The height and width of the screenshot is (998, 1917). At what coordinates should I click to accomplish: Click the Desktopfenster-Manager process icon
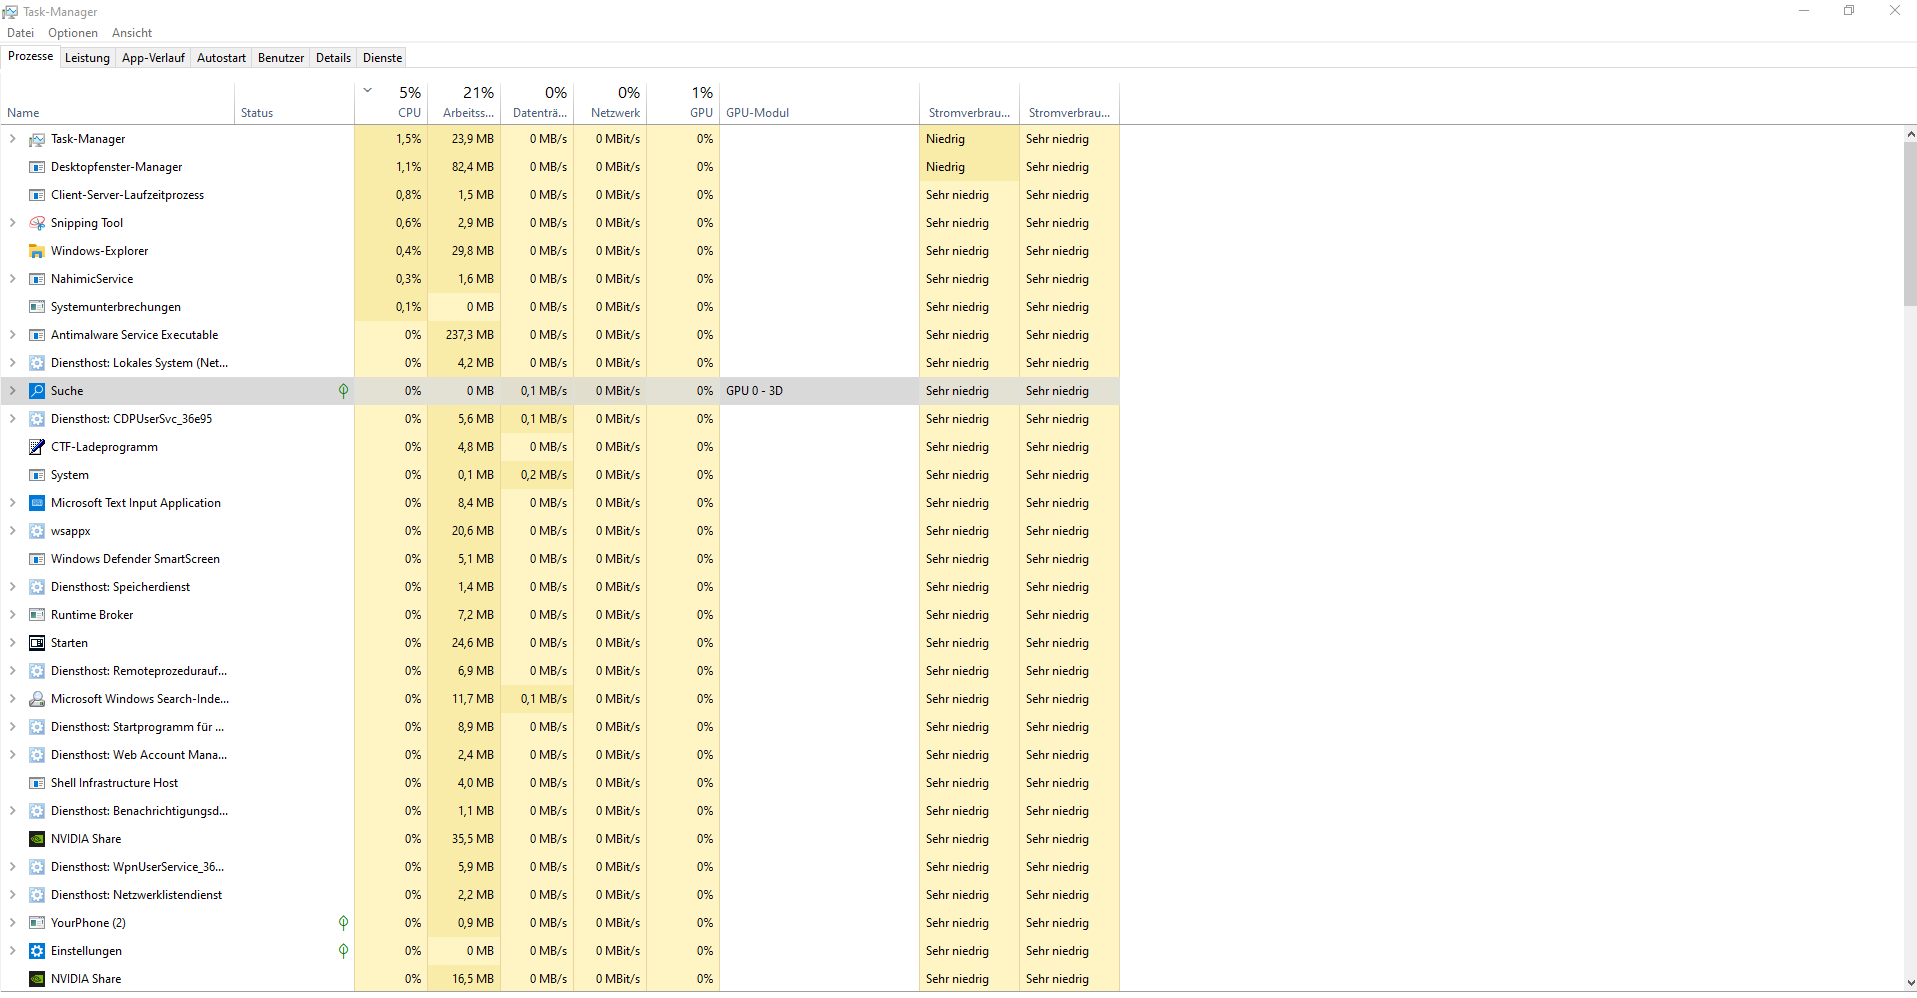[x=37, y=167]
